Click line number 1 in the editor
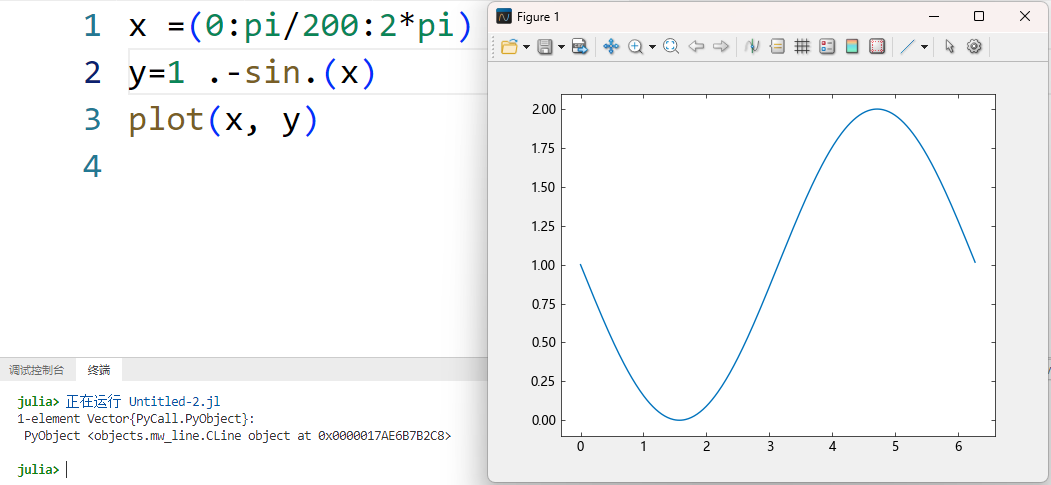The image size is (1051, 485). point(92,25)
